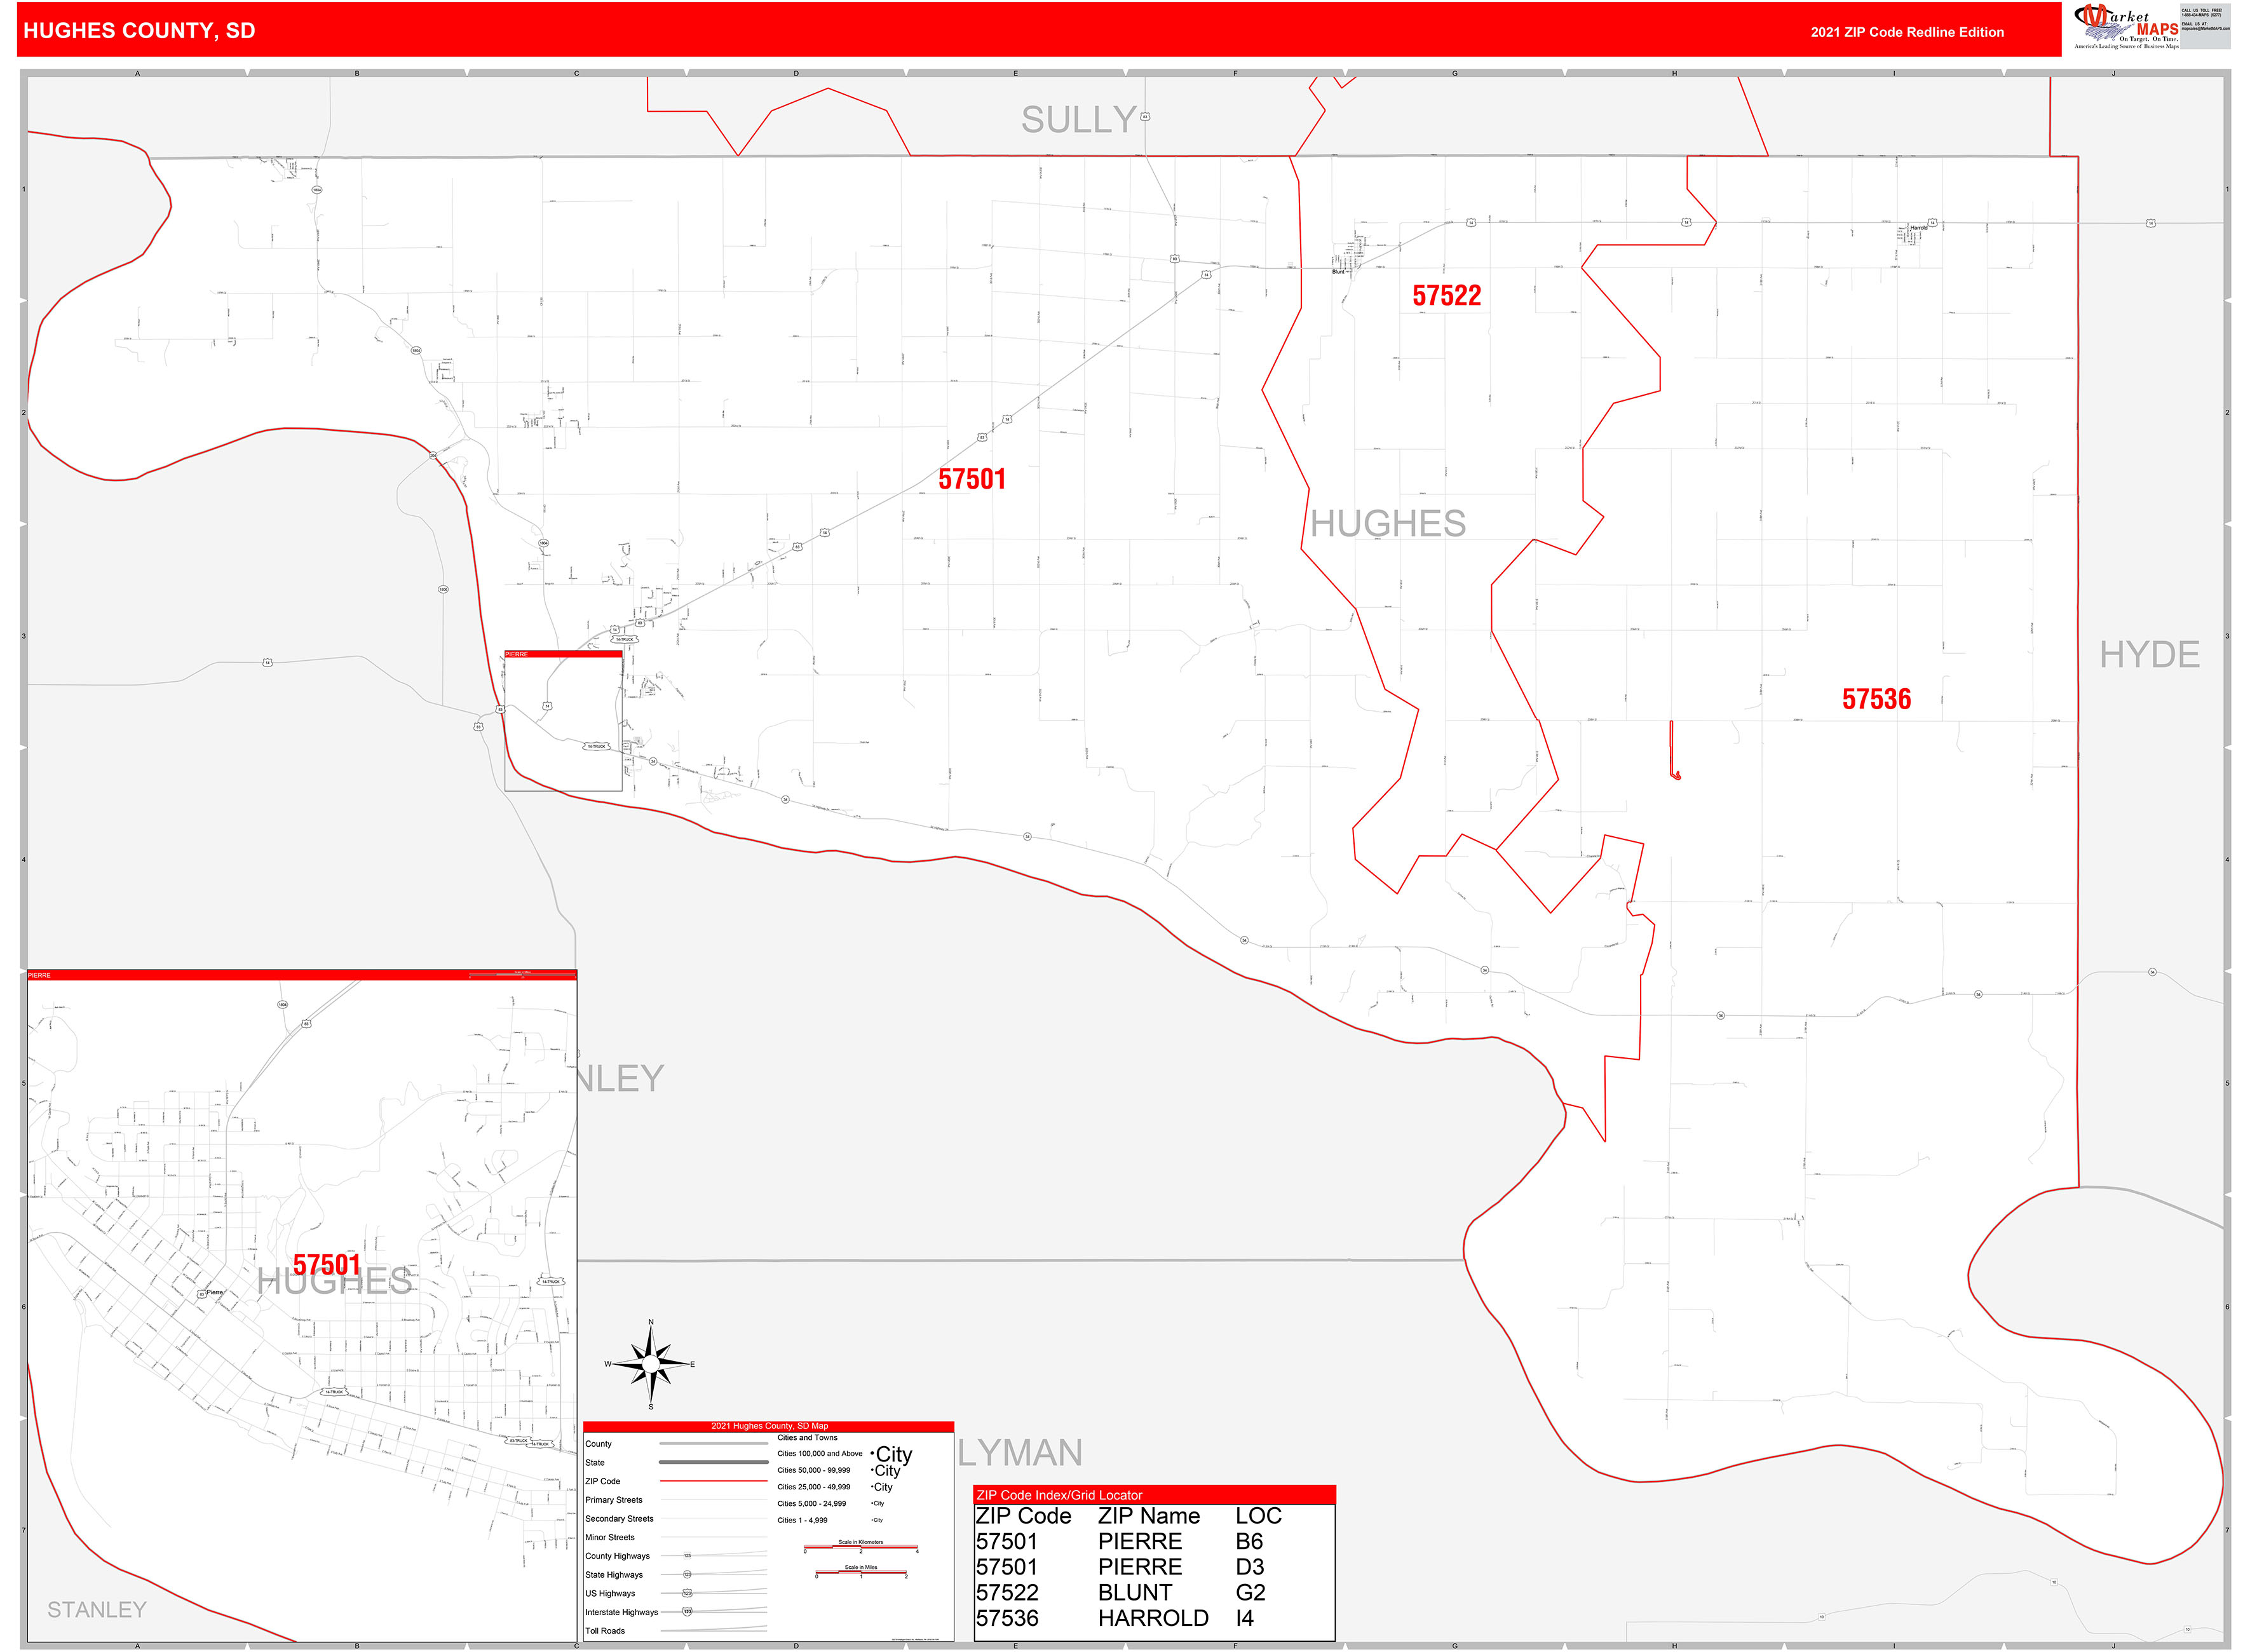Click the compass rose north arrow symbol
This screenshot has height=1652, width=2250.
pos(651,1364)
